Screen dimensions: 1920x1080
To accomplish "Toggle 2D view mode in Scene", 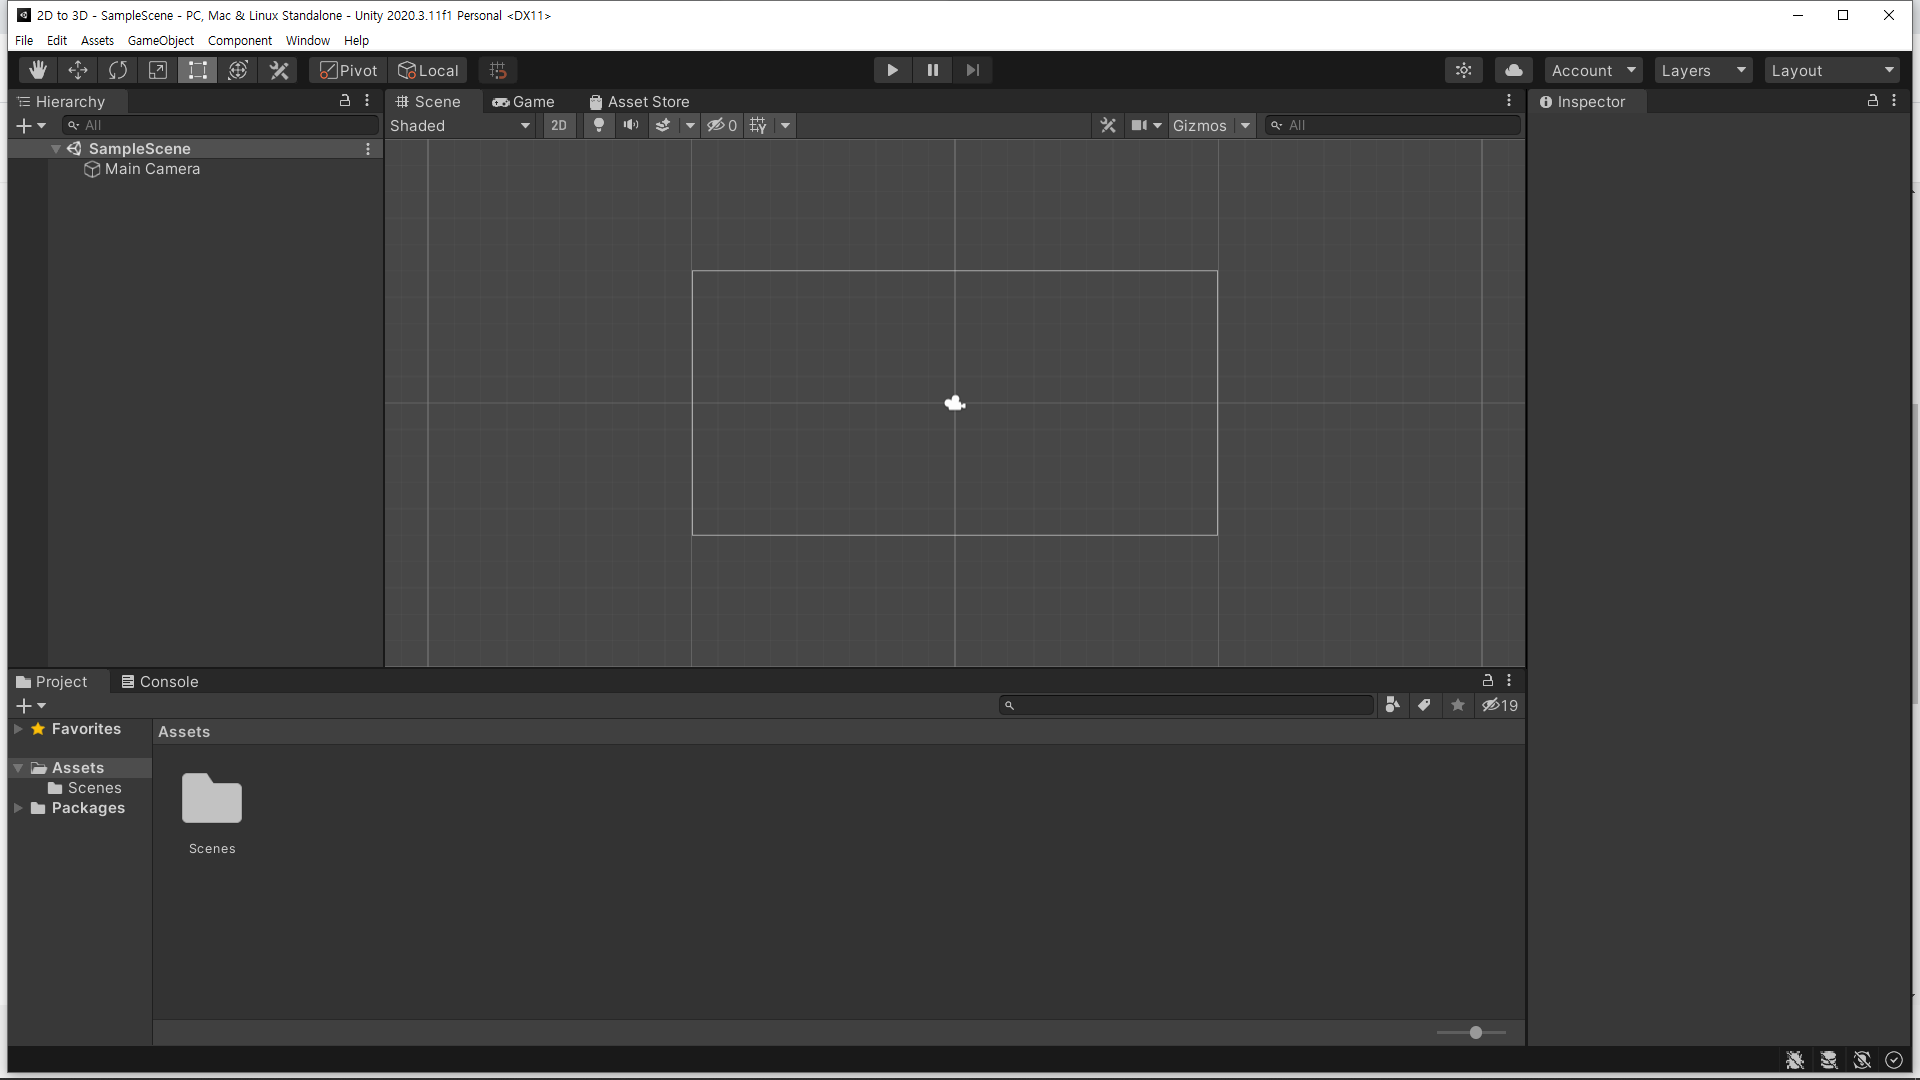I will click(x=559, y=125).
